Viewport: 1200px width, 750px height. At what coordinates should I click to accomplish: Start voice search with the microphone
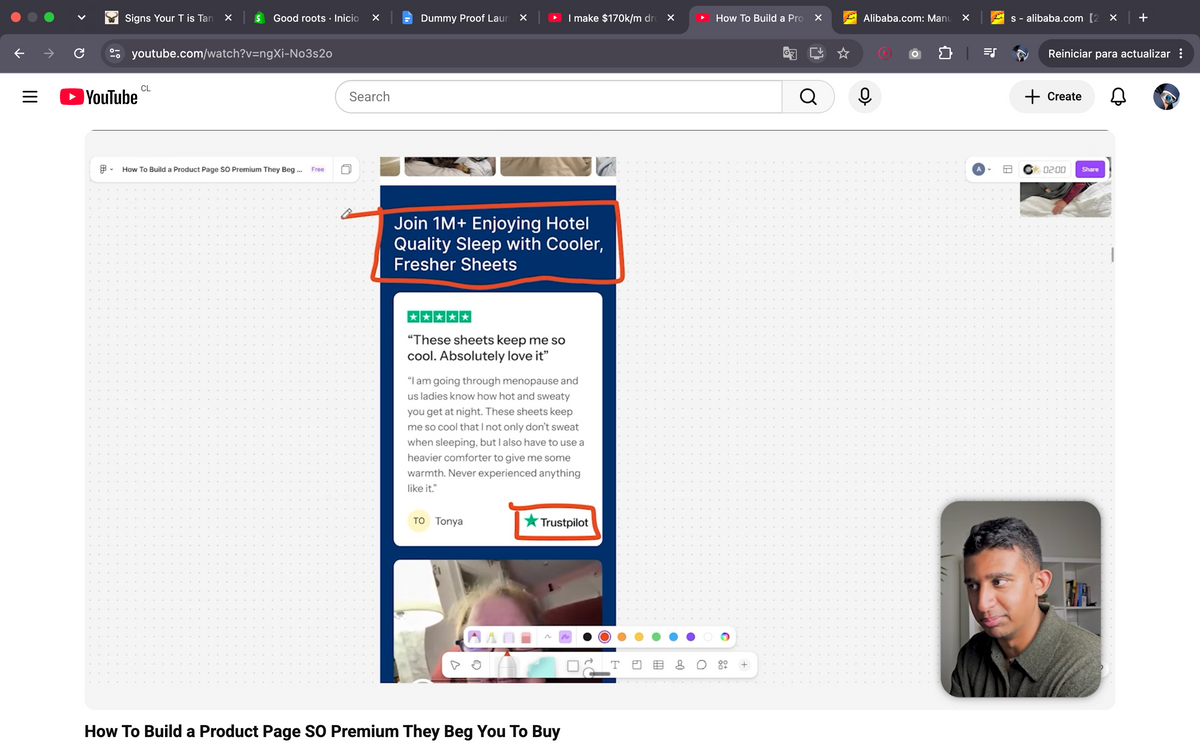coord(865,97)
